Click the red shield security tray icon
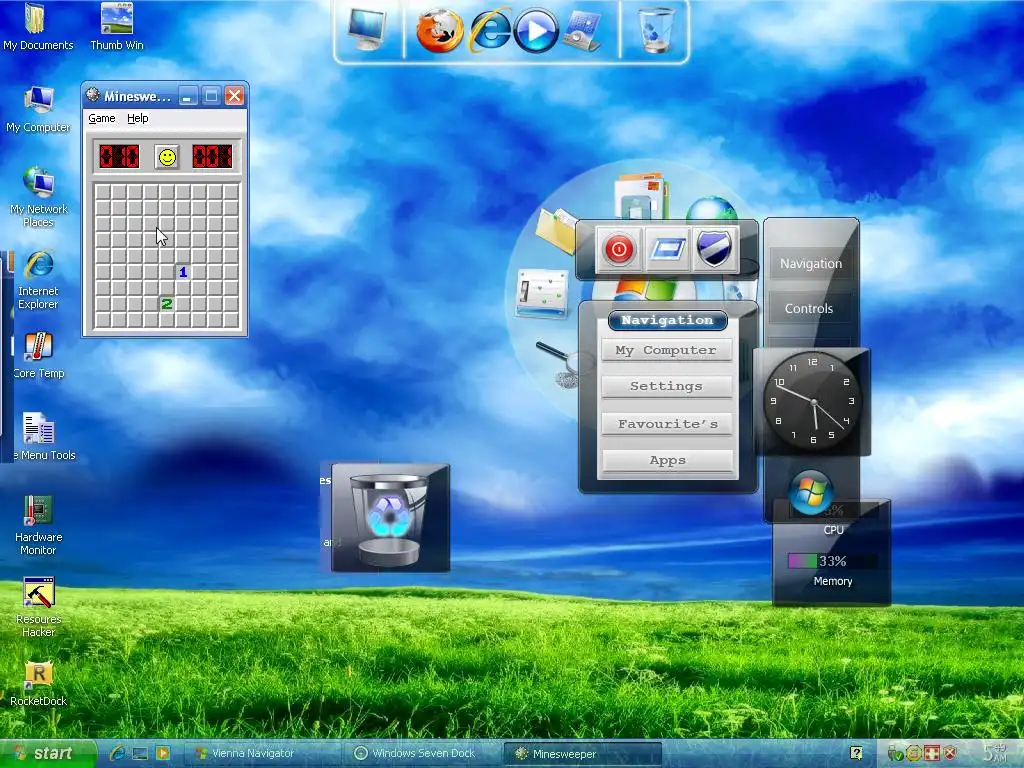Viewport: 1024px width, 768px height. 950,754
